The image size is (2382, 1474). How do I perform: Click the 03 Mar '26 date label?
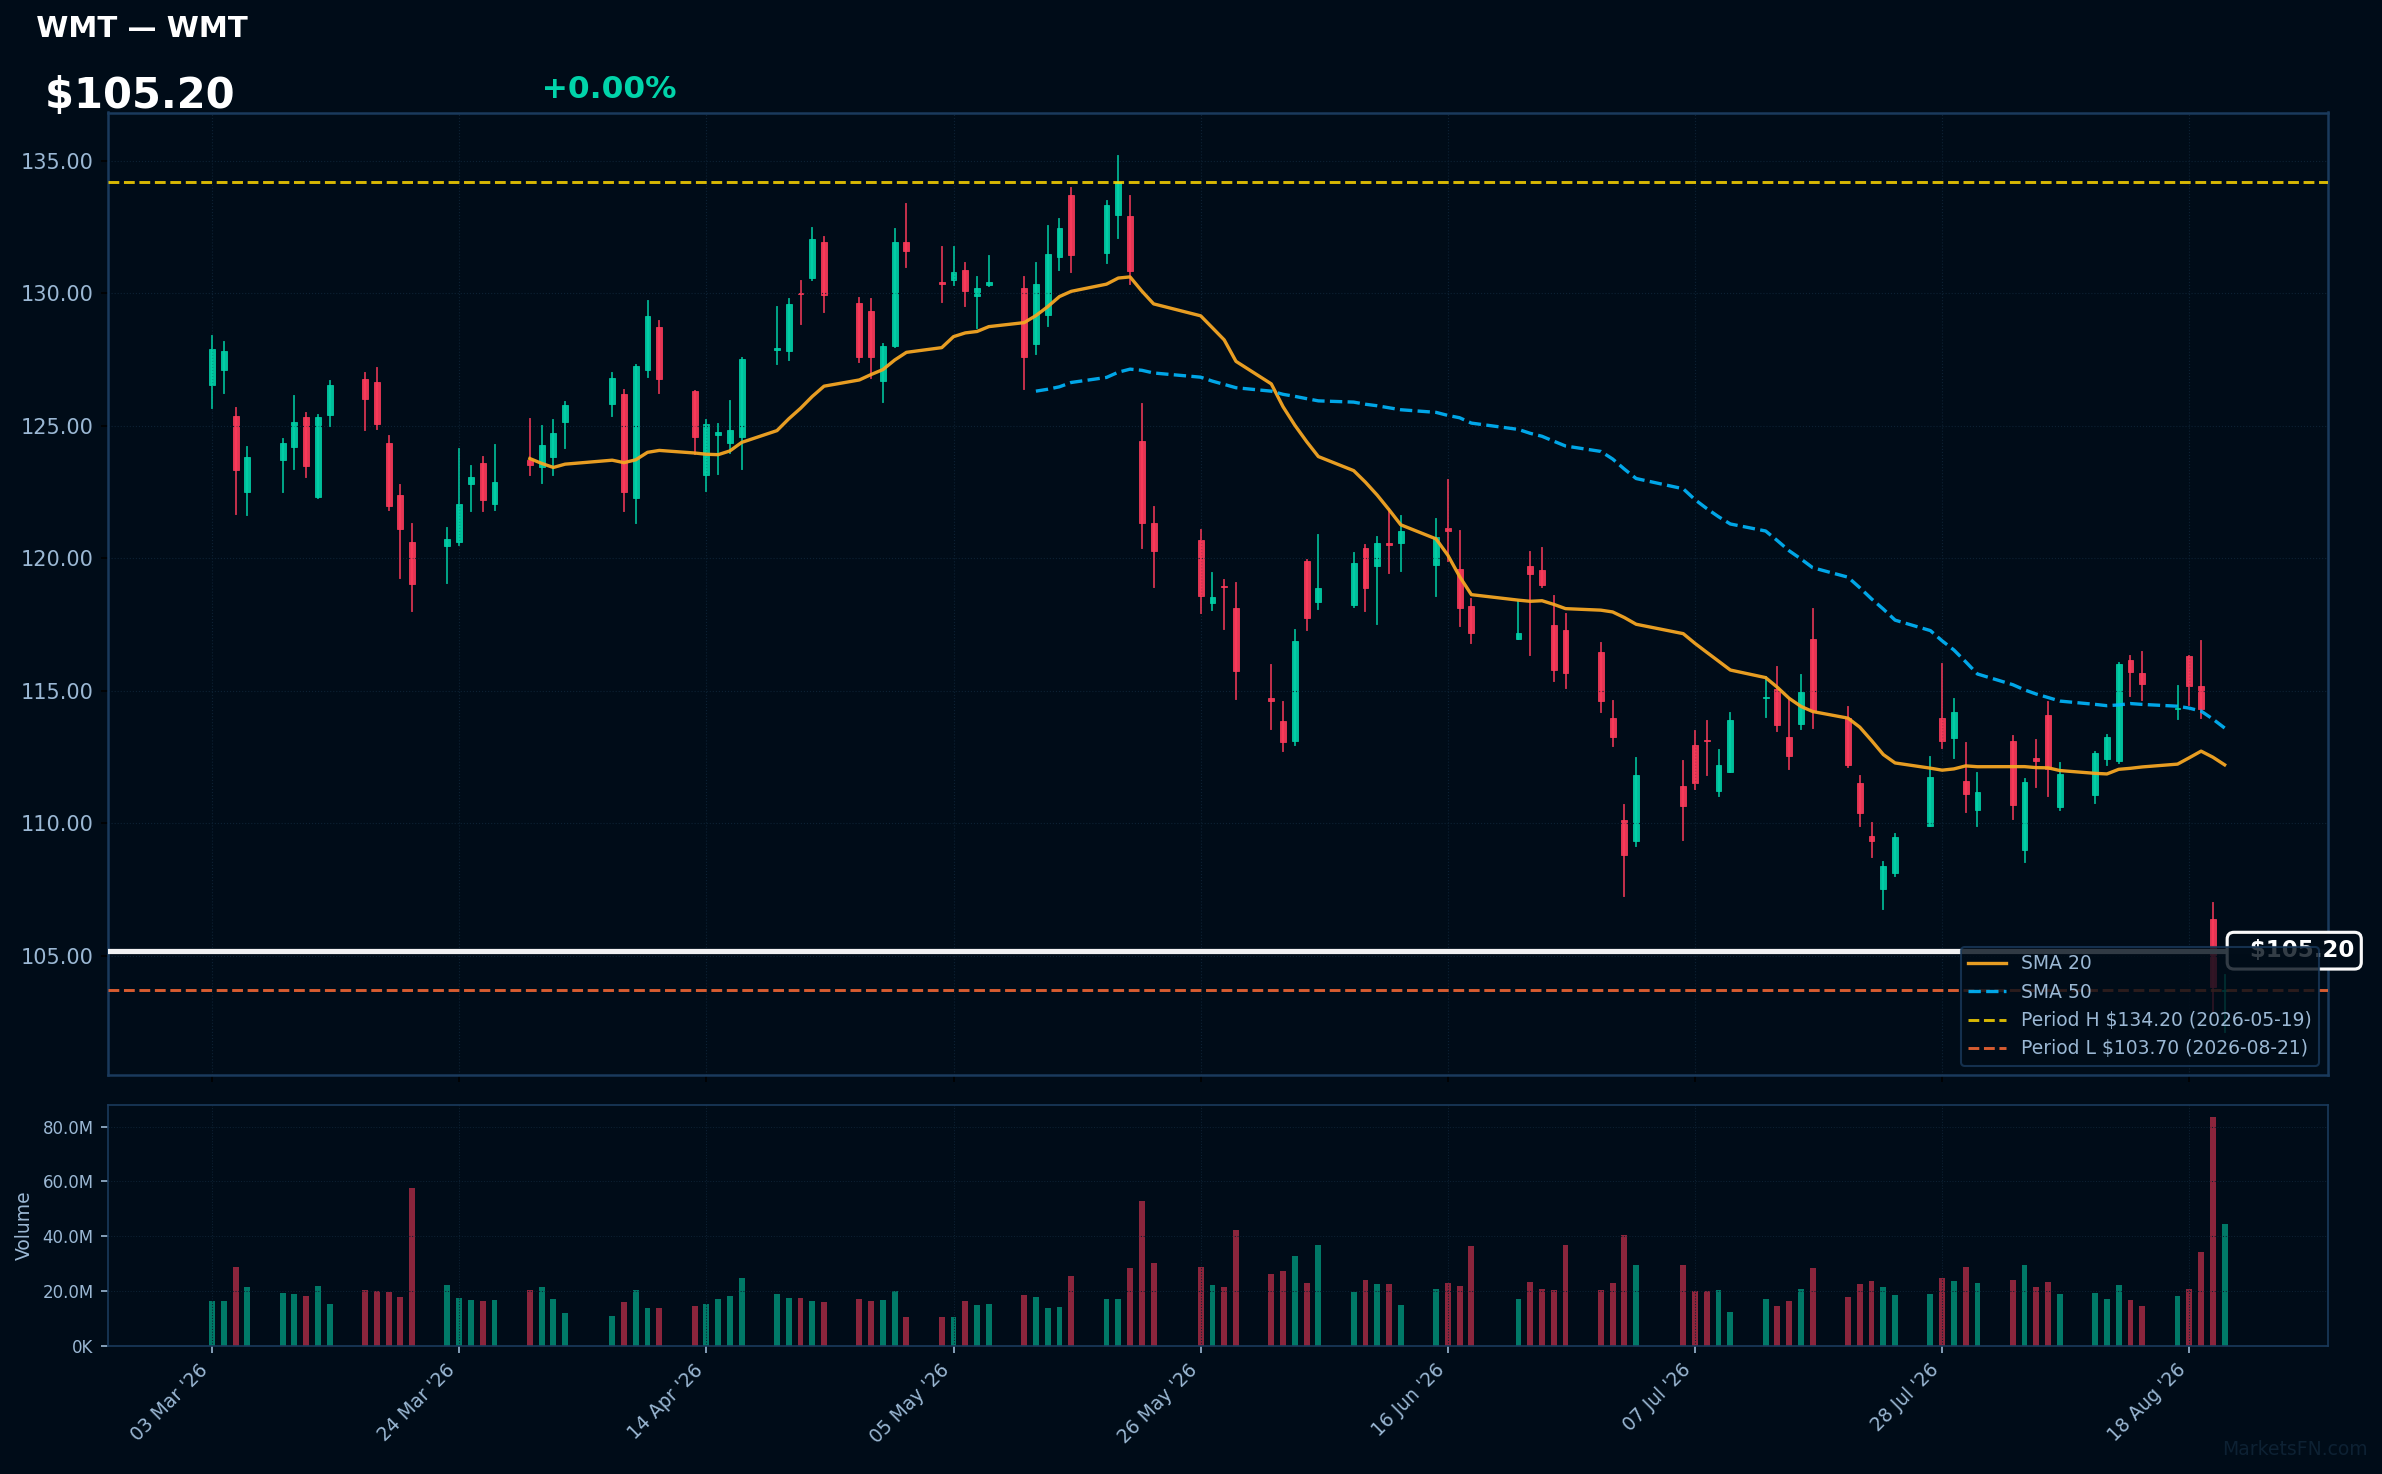169,1401
